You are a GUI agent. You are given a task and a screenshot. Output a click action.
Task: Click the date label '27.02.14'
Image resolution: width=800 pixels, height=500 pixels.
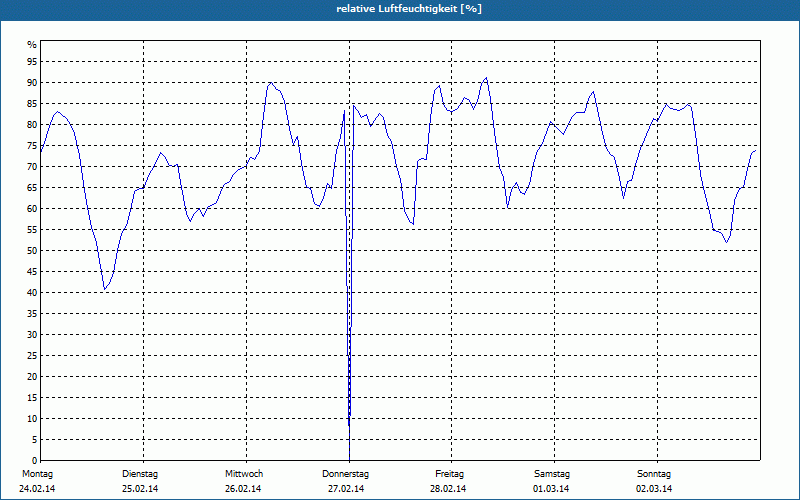346,489
